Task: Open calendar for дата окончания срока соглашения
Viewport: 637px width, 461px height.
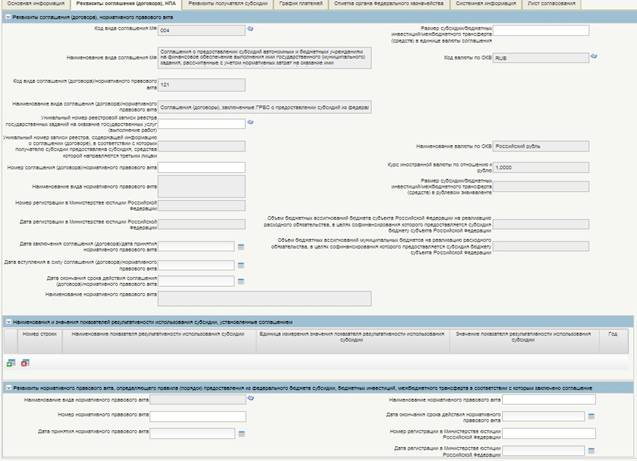Action: tap(240, 281)
